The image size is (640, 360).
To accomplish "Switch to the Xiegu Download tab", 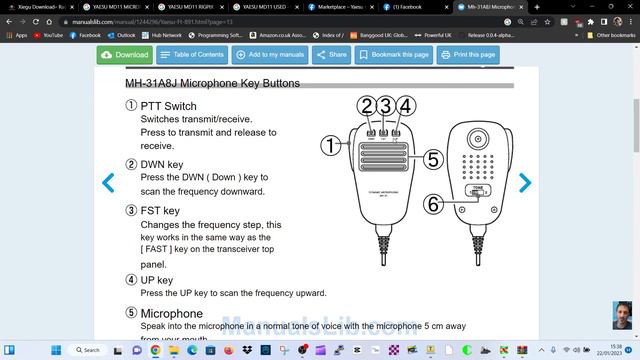I will (40, 7).
